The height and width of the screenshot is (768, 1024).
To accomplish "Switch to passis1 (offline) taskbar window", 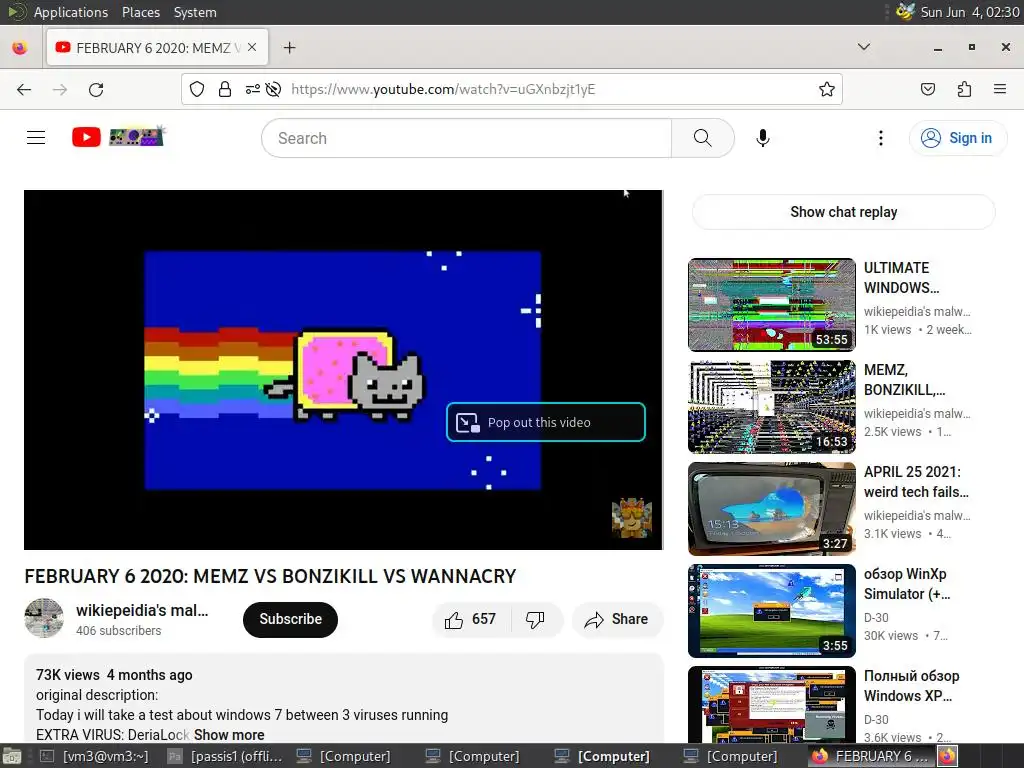I will (x=225, y=756).
